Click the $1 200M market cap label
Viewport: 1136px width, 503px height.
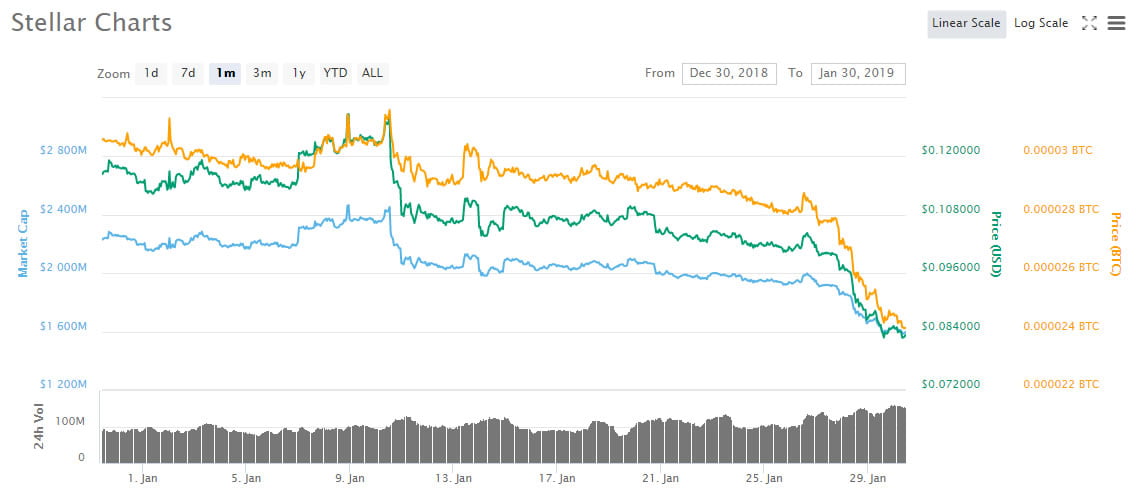point(62,384)
